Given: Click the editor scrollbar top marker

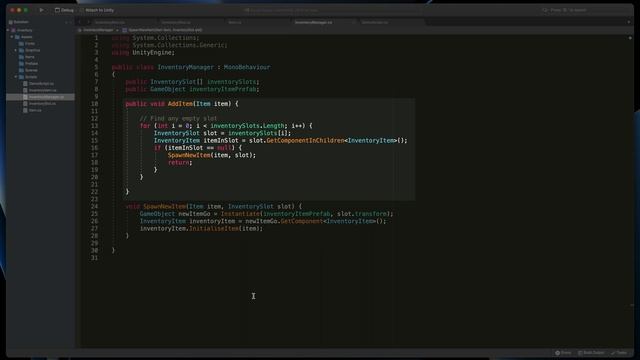Looking at the screenshot, I should (630, 38).
